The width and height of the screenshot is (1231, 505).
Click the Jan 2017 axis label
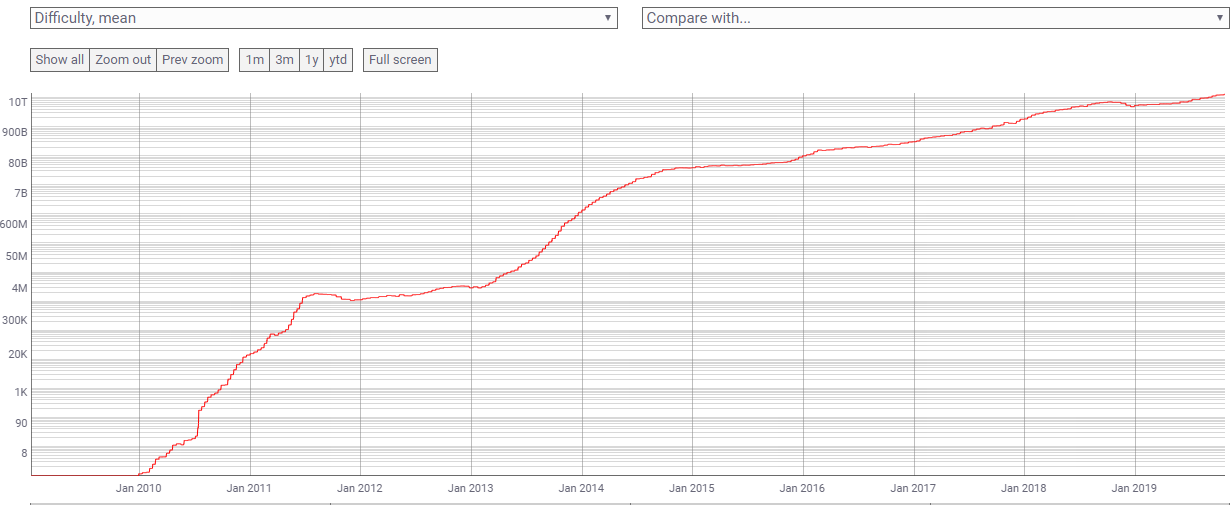pyautogui.click(x=913, y=488)
